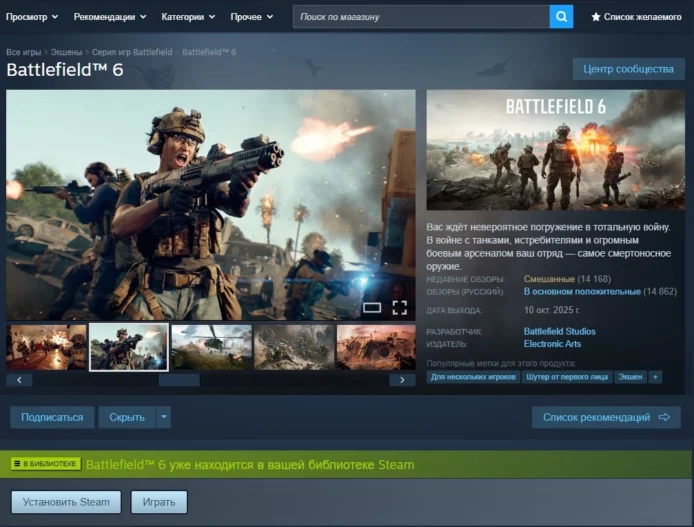This screenshot has width=694, height=527.
Task: Select the explosion interior thumbnail
Action: (46, 347)
